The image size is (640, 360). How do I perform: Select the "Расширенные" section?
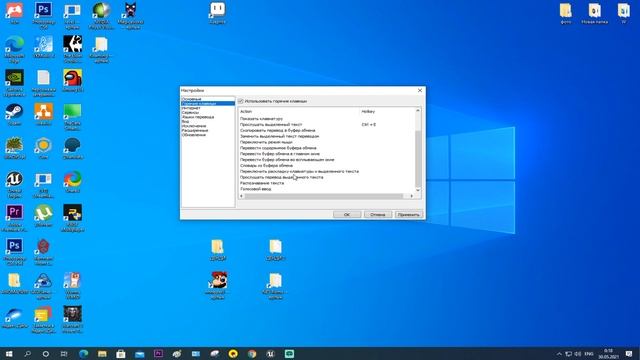(195, 130)
